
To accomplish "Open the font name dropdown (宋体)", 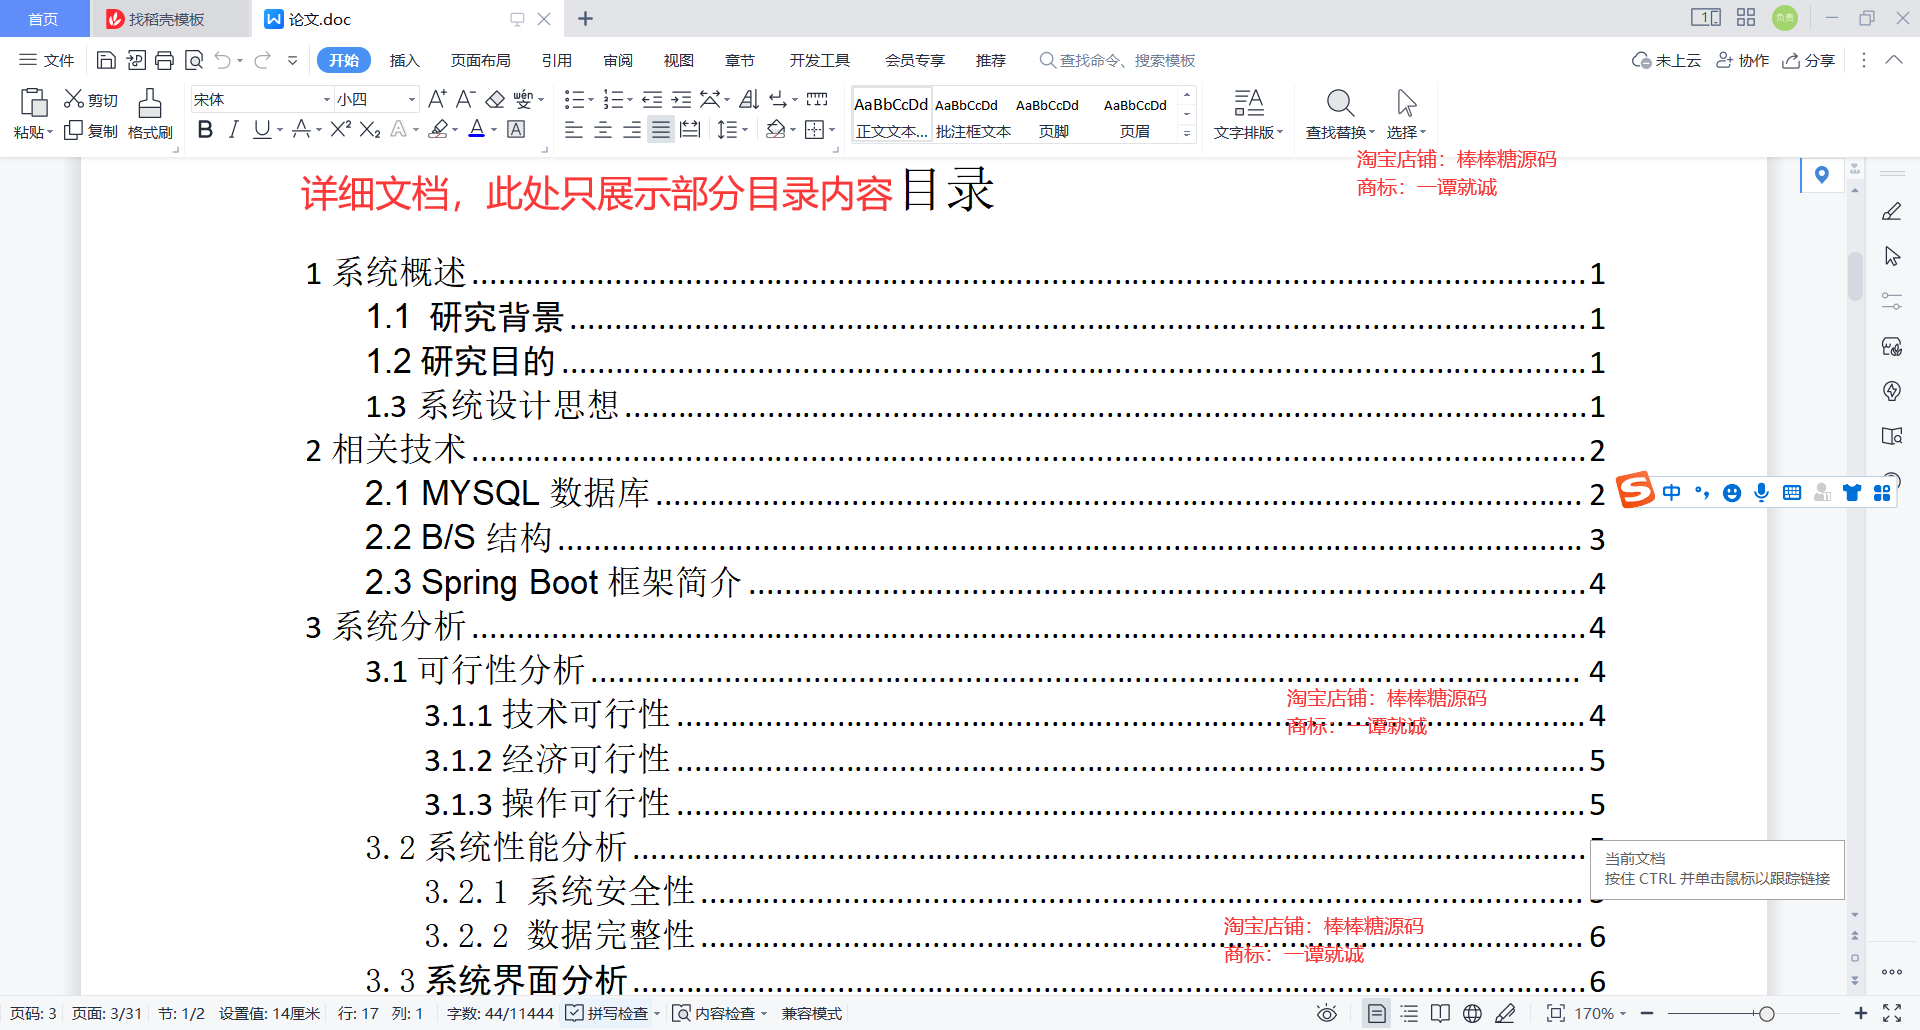I will click(x=326, y=99).
